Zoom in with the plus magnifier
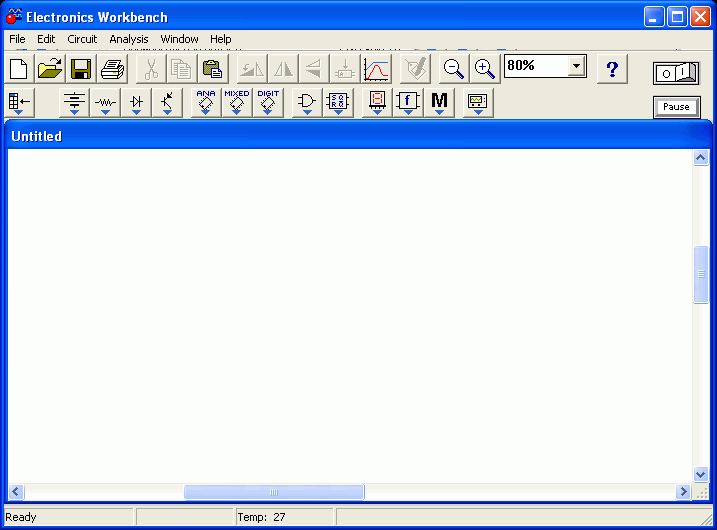The width and height of the screenshot is (717, 530). (x=485, y=69)
